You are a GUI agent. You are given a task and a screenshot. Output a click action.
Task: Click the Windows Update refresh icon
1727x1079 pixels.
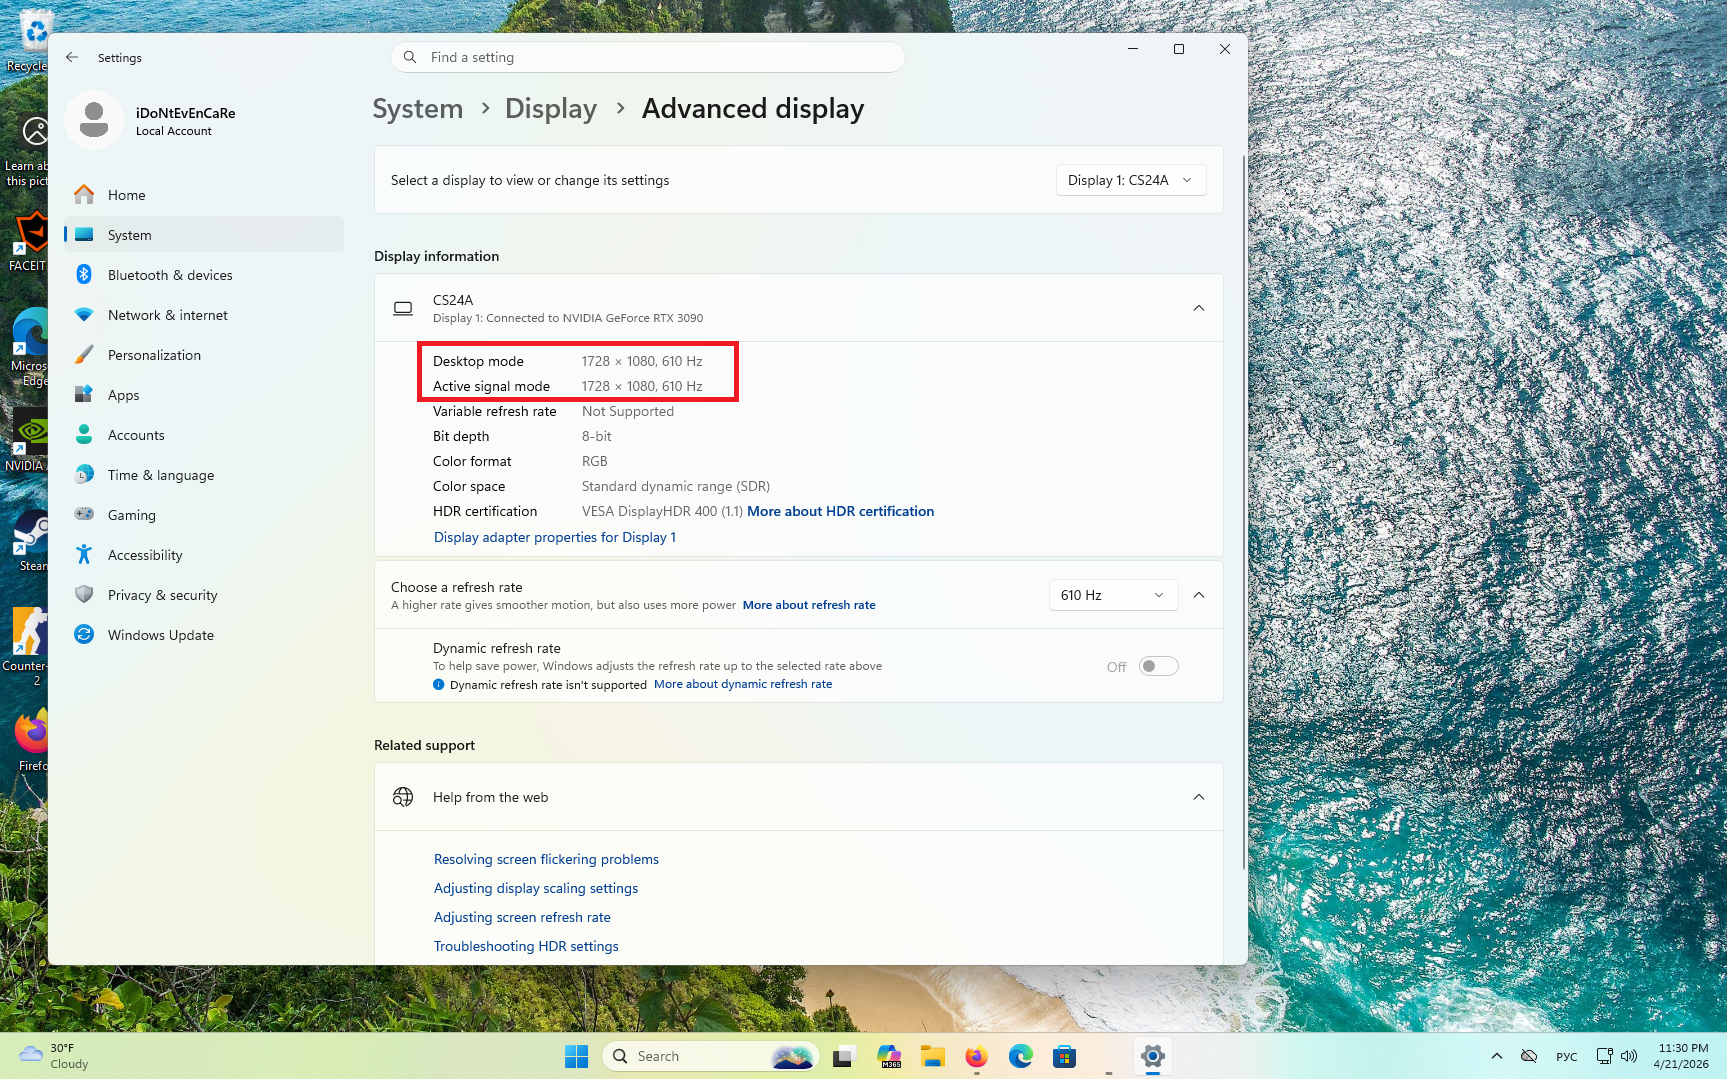[x=84, y=634]
